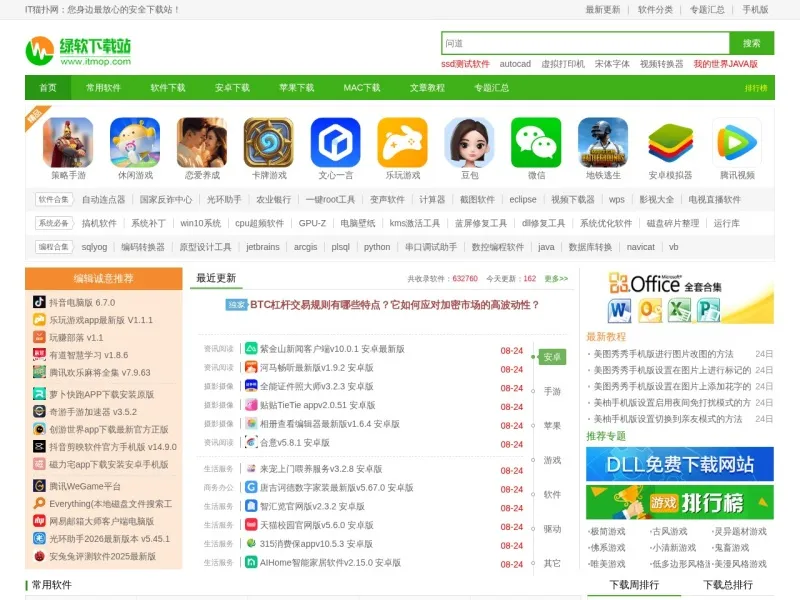
Task: Open the 地铁逃生 game icon
Action: 603,142
